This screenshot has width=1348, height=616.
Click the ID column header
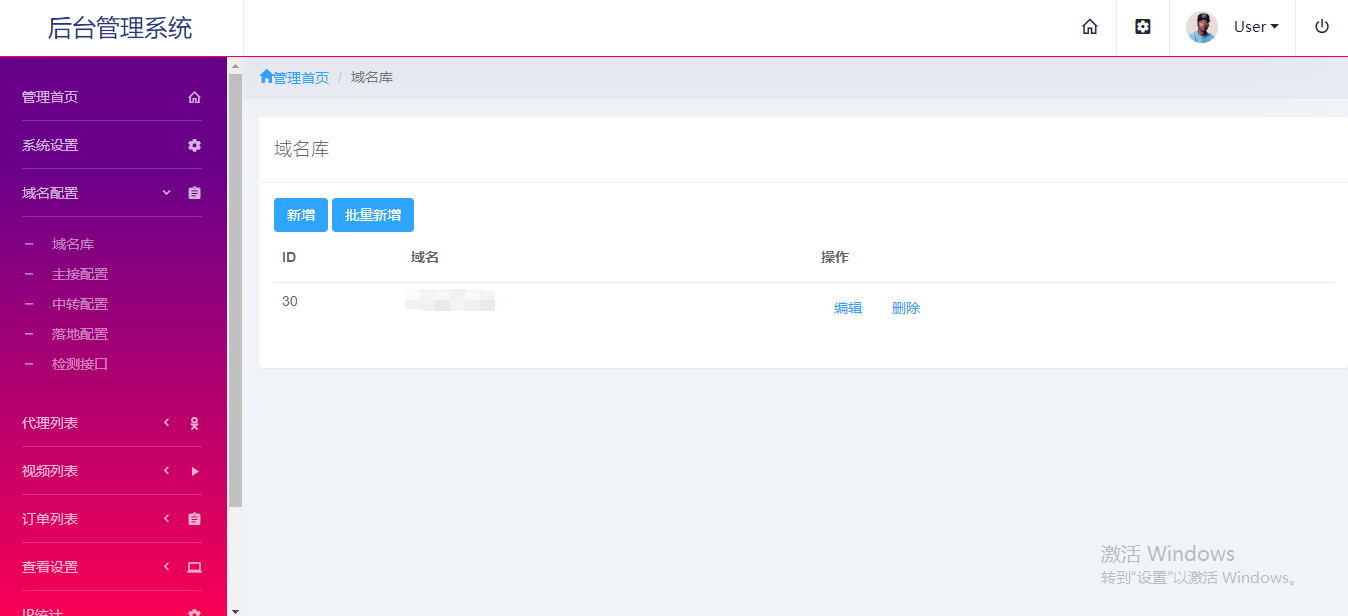click(x=289, y=257)
